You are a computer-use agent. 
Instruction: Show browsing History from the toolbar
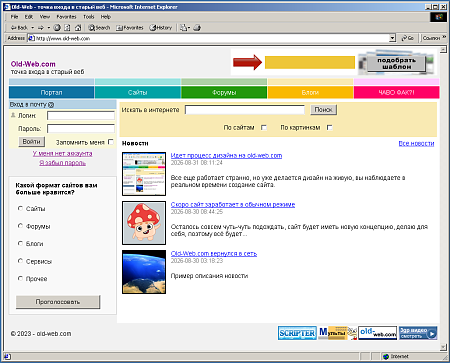pyautogui.click(x=160, y=28)
